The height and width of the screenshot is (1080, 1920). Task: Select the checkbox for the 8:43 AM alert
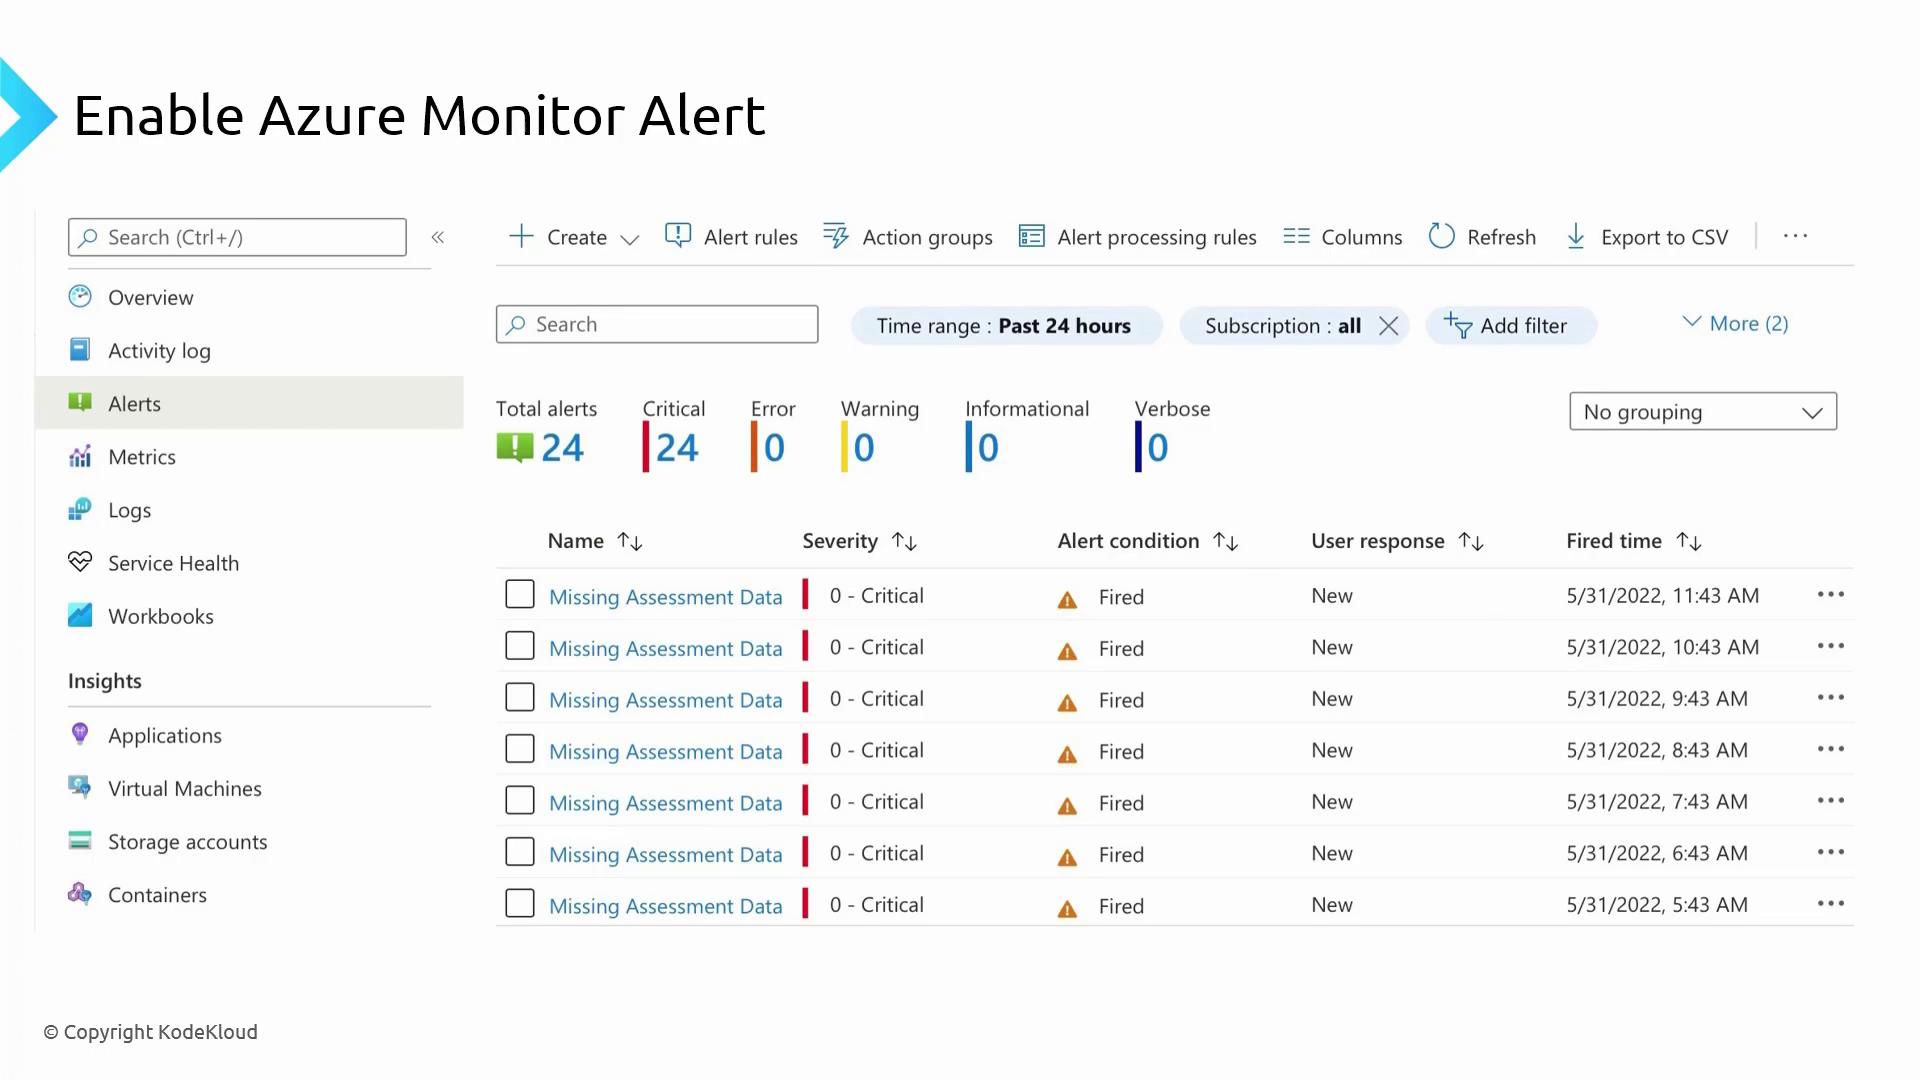click(520, 749)
